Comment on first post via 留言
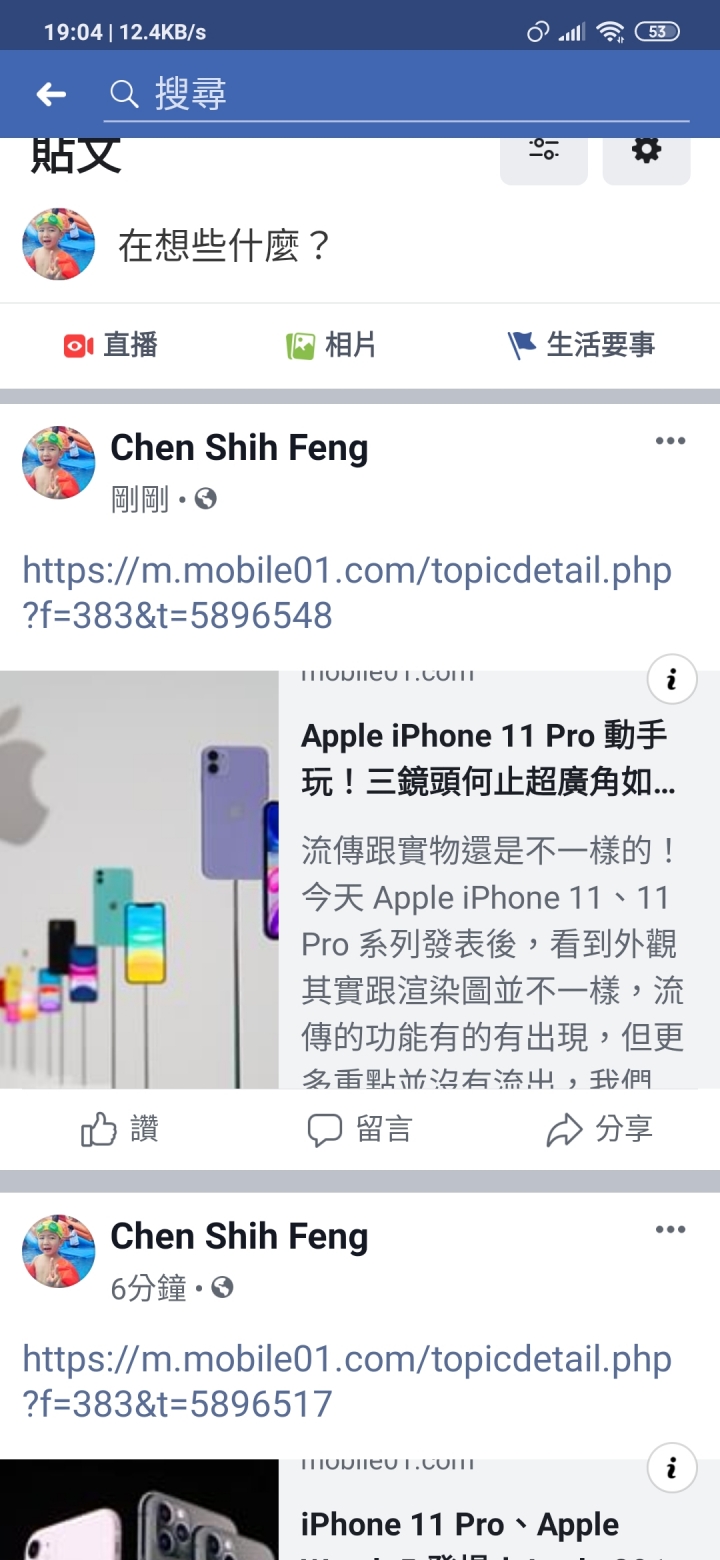Viewport: 720px width, 1560px height. click(359, 1130)
